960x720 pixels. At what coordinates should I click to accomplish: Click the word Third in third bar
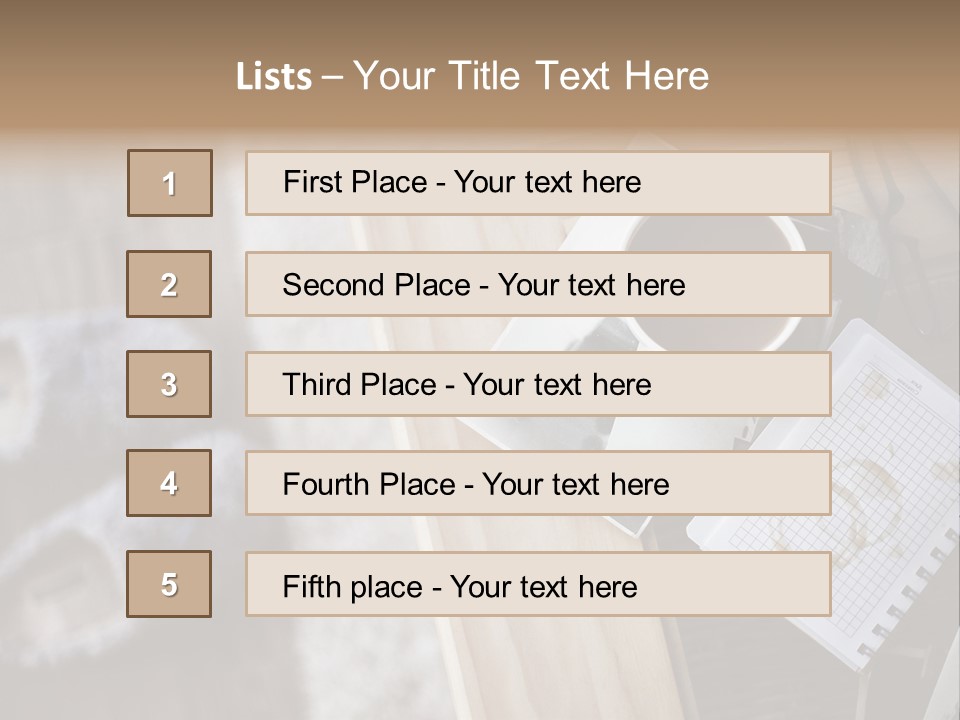tap(317, 384)
